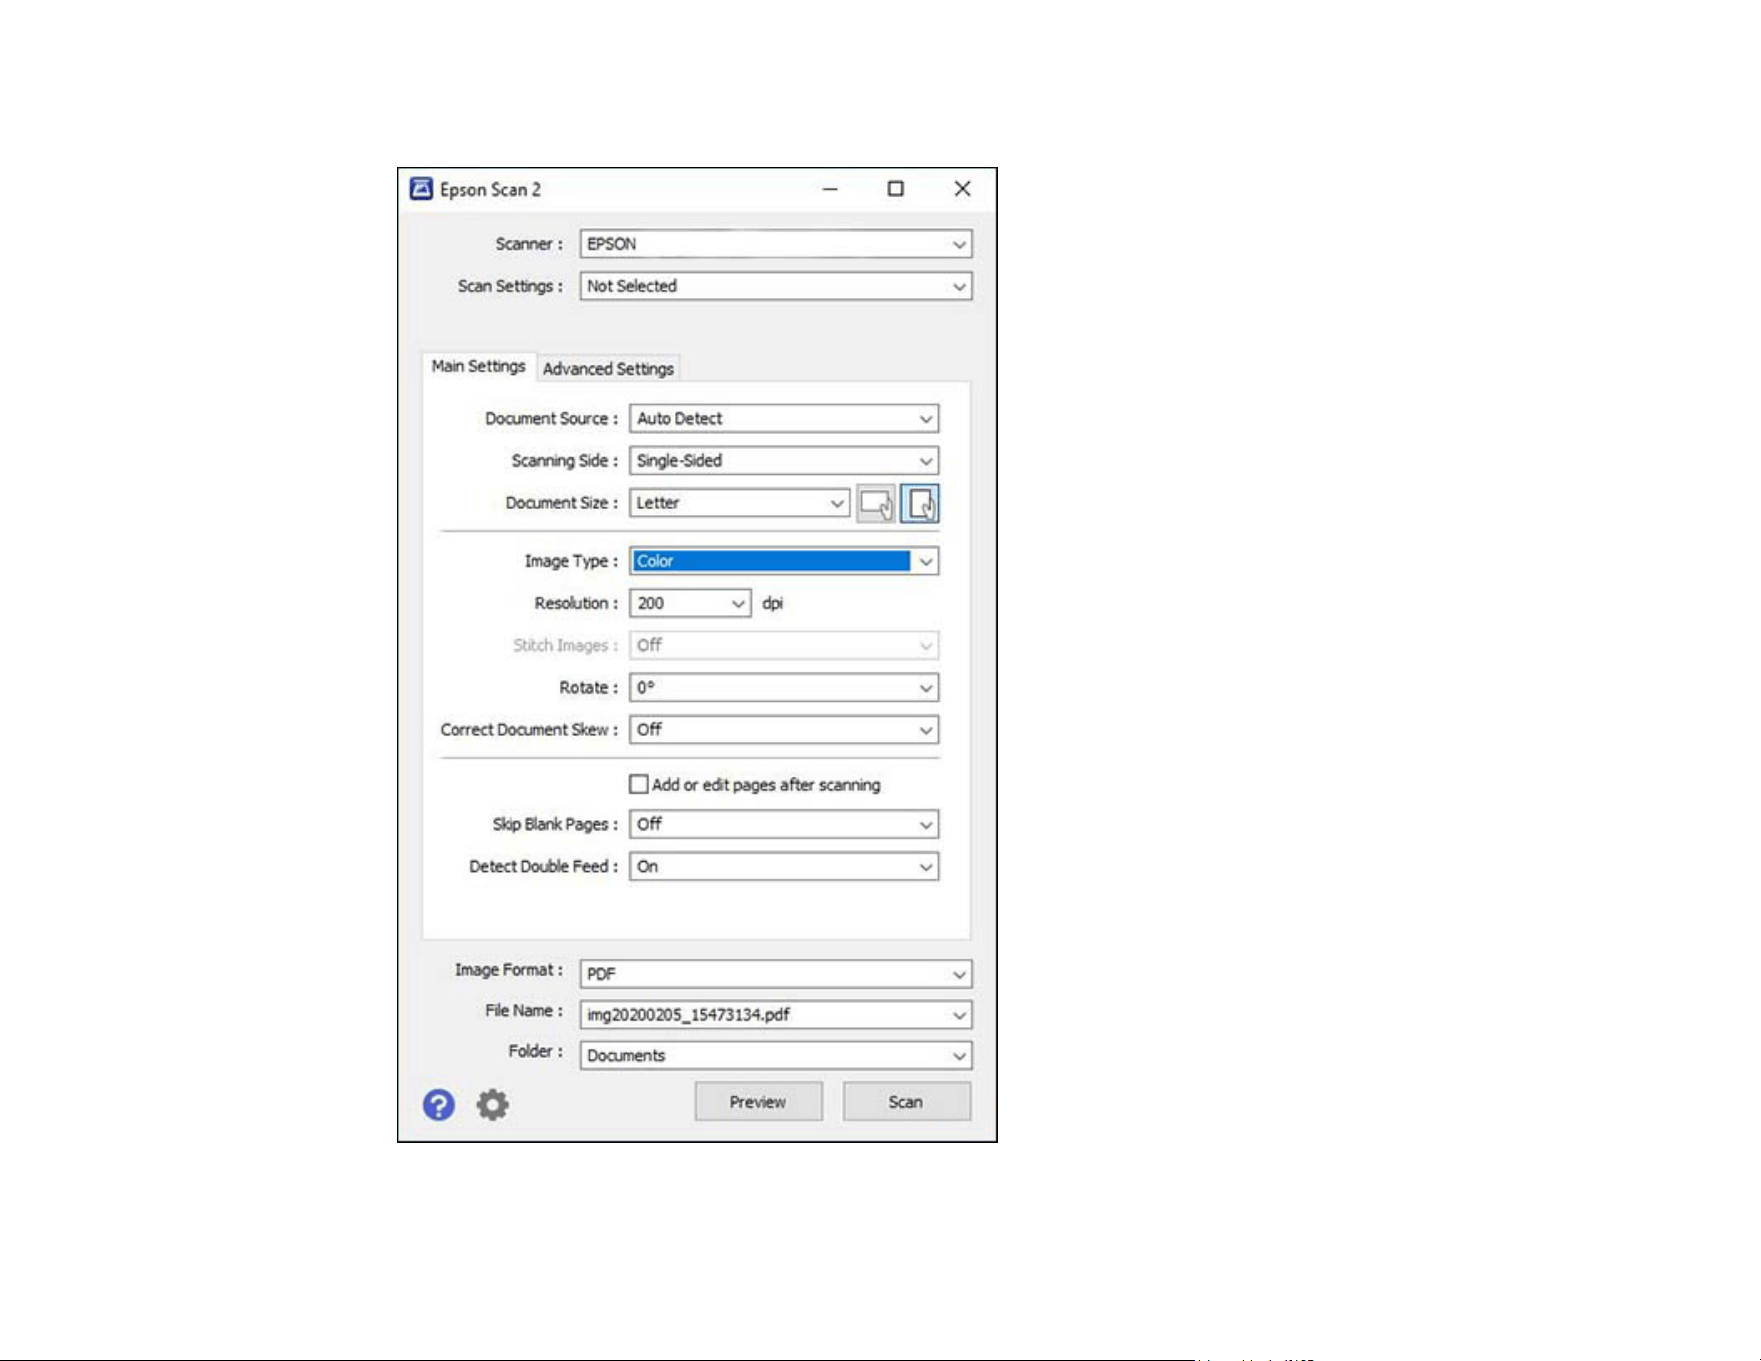Minimize the Epson Scan 2 window

click(830, 189)
